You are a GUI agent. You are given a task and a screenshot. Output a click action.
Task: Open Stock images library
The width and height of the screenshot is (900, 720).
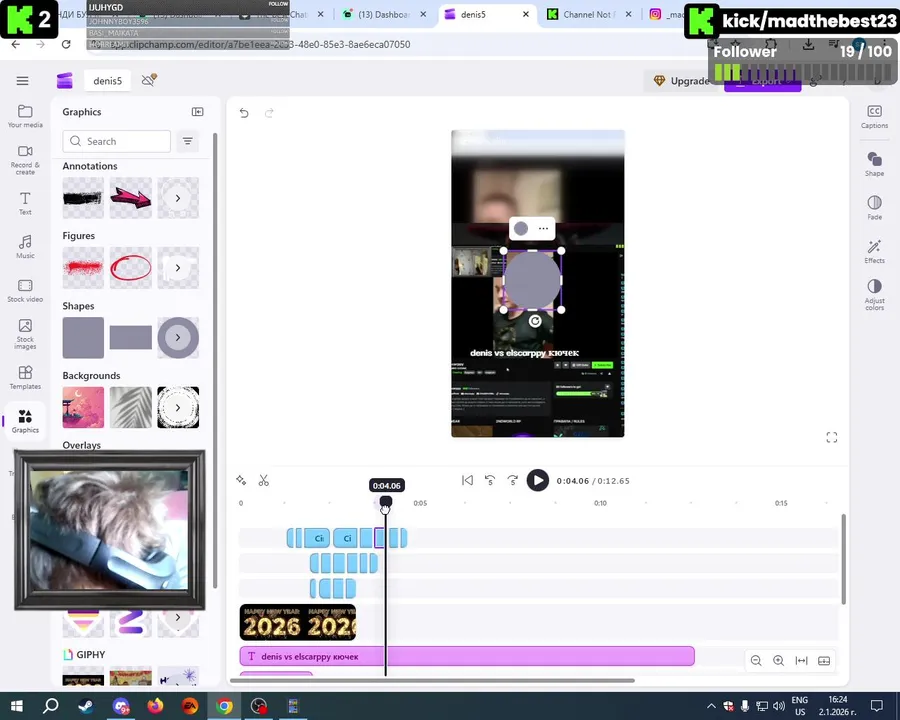coord(25,334)
